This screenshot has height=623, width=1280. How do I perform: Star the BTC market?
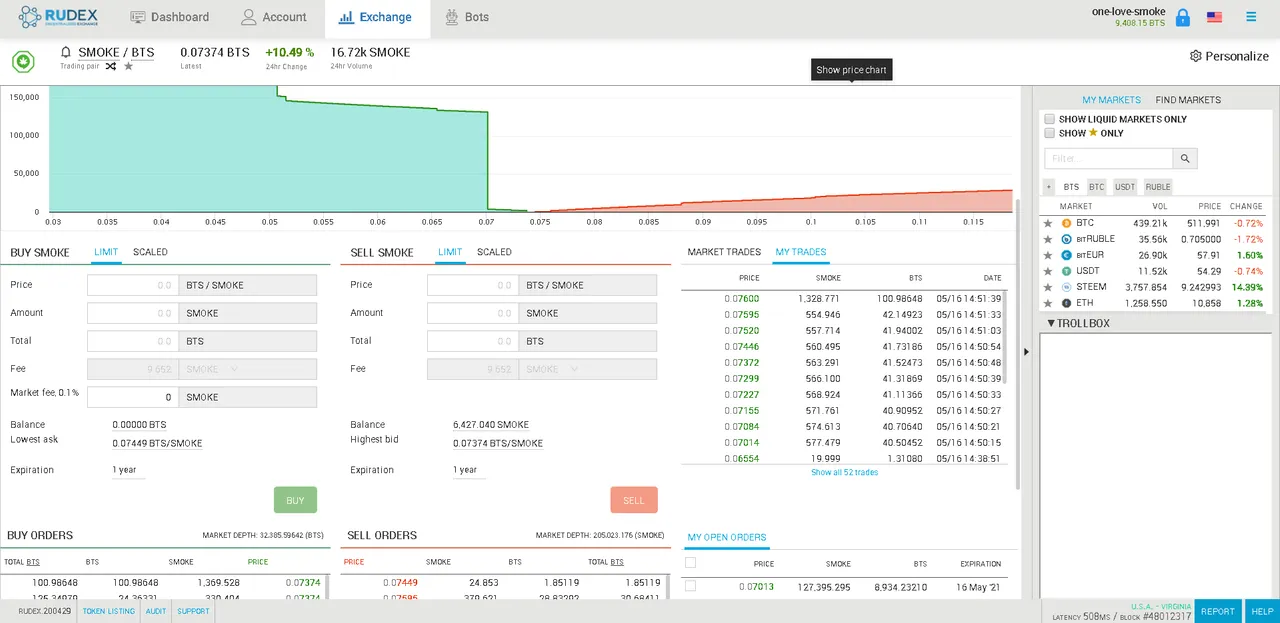coord(1048,223)
